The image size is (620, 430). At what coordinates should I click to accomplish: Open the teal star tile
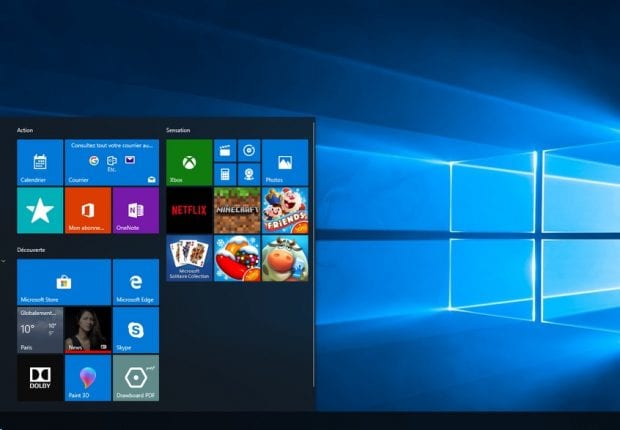40,210
